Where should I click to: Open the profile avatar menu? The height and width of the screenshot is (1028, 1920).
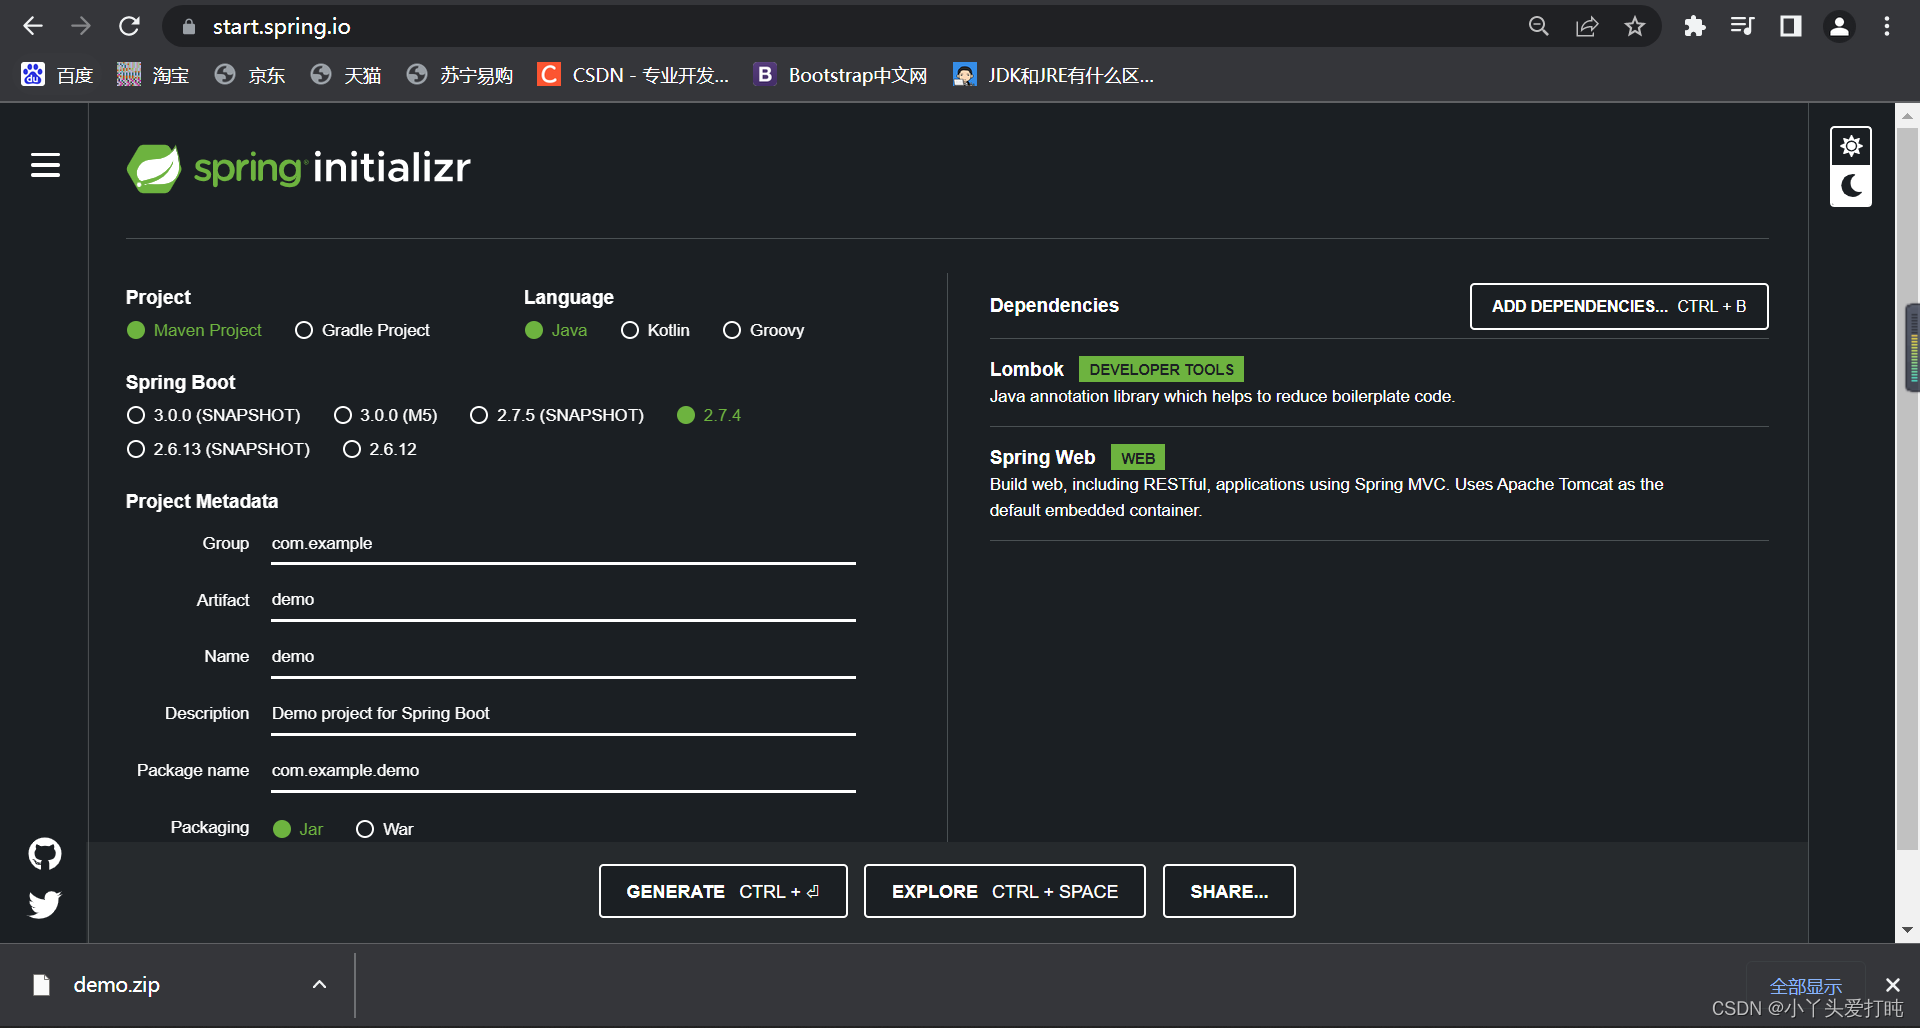(x=1839, y=26)
